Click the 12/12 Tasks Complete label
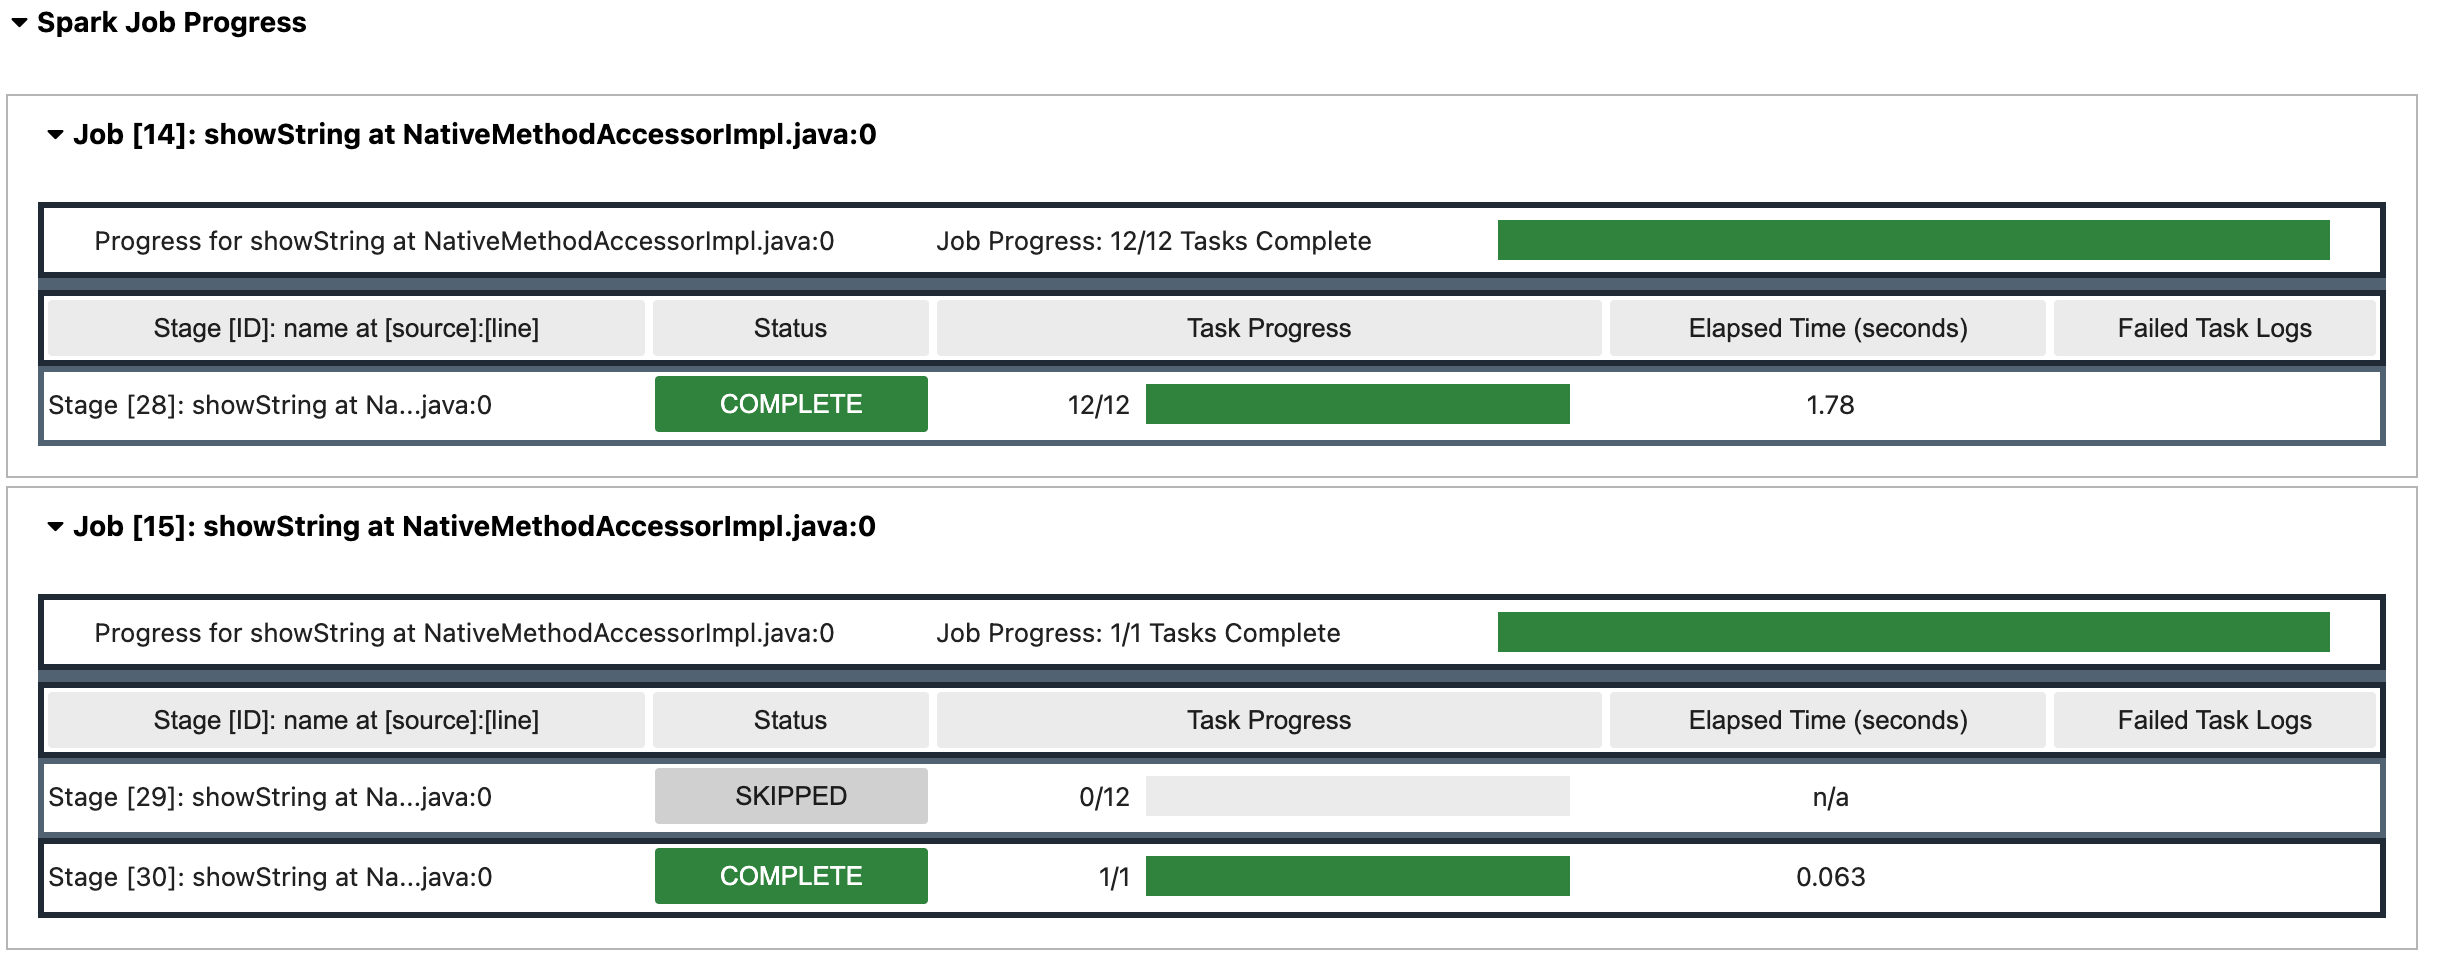The width and height of the screenshot is (2440, 970). pos(1152,240)
